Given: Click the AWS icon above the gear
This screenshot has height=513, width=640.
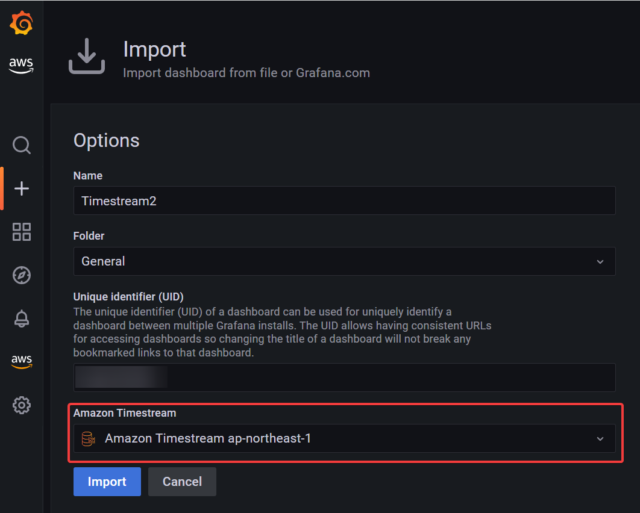Looking at the screenshot, I should (x=21, y=361).
